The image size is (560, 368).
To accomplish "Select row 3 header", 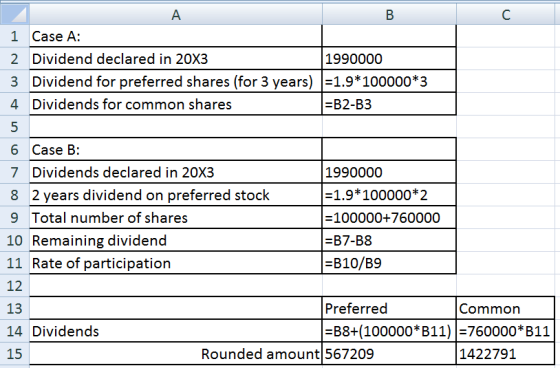I will tap(15, 81).
